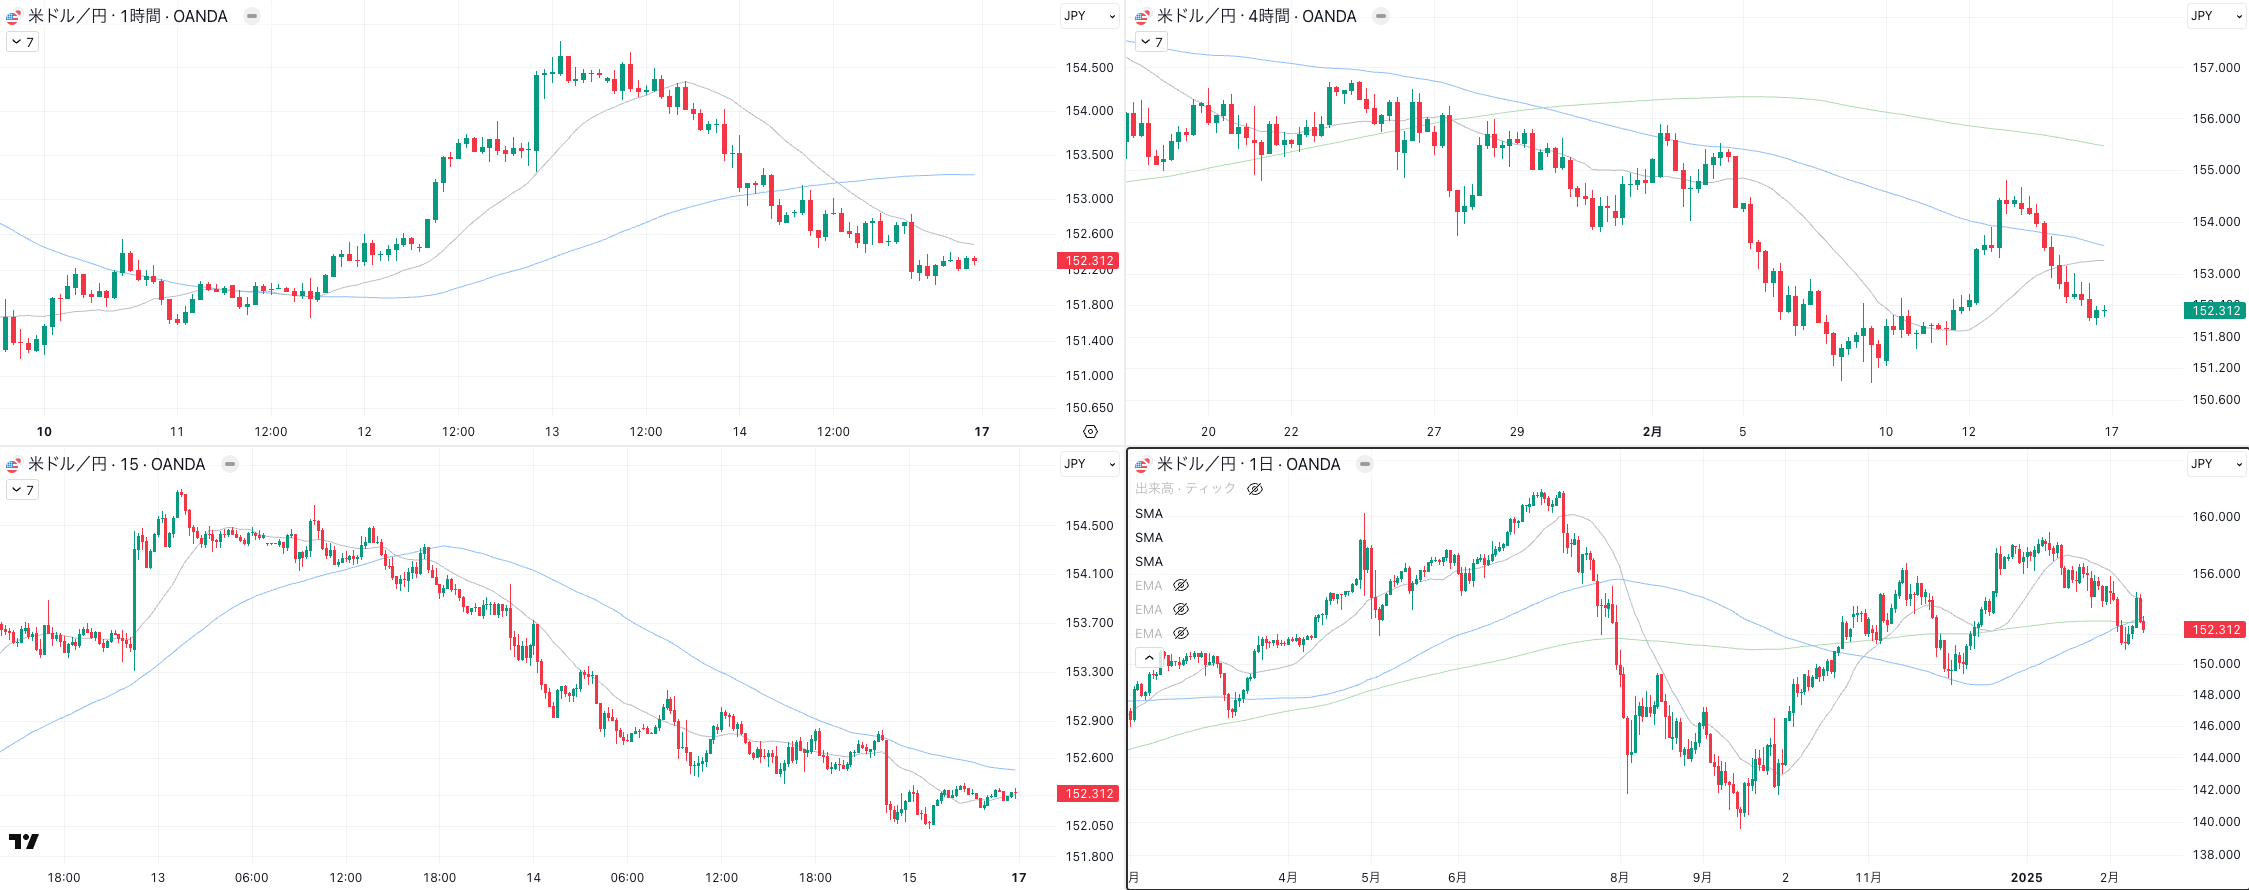Click the market status icon beside 1時間 · OANDA
Viewport: 2249px width, 890px height.
pos(252,16)
